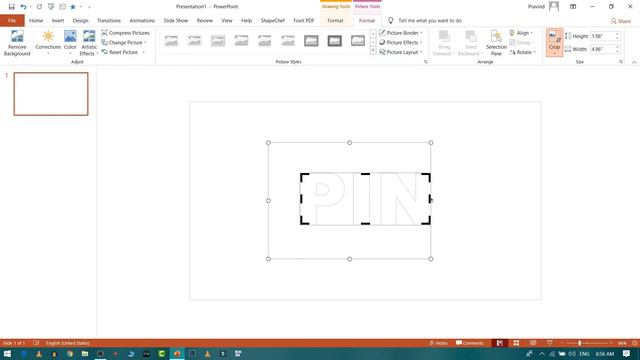Screen dimensions: 640x360
Task: Open Corrections brightness menu
Action: coord(48,43)
